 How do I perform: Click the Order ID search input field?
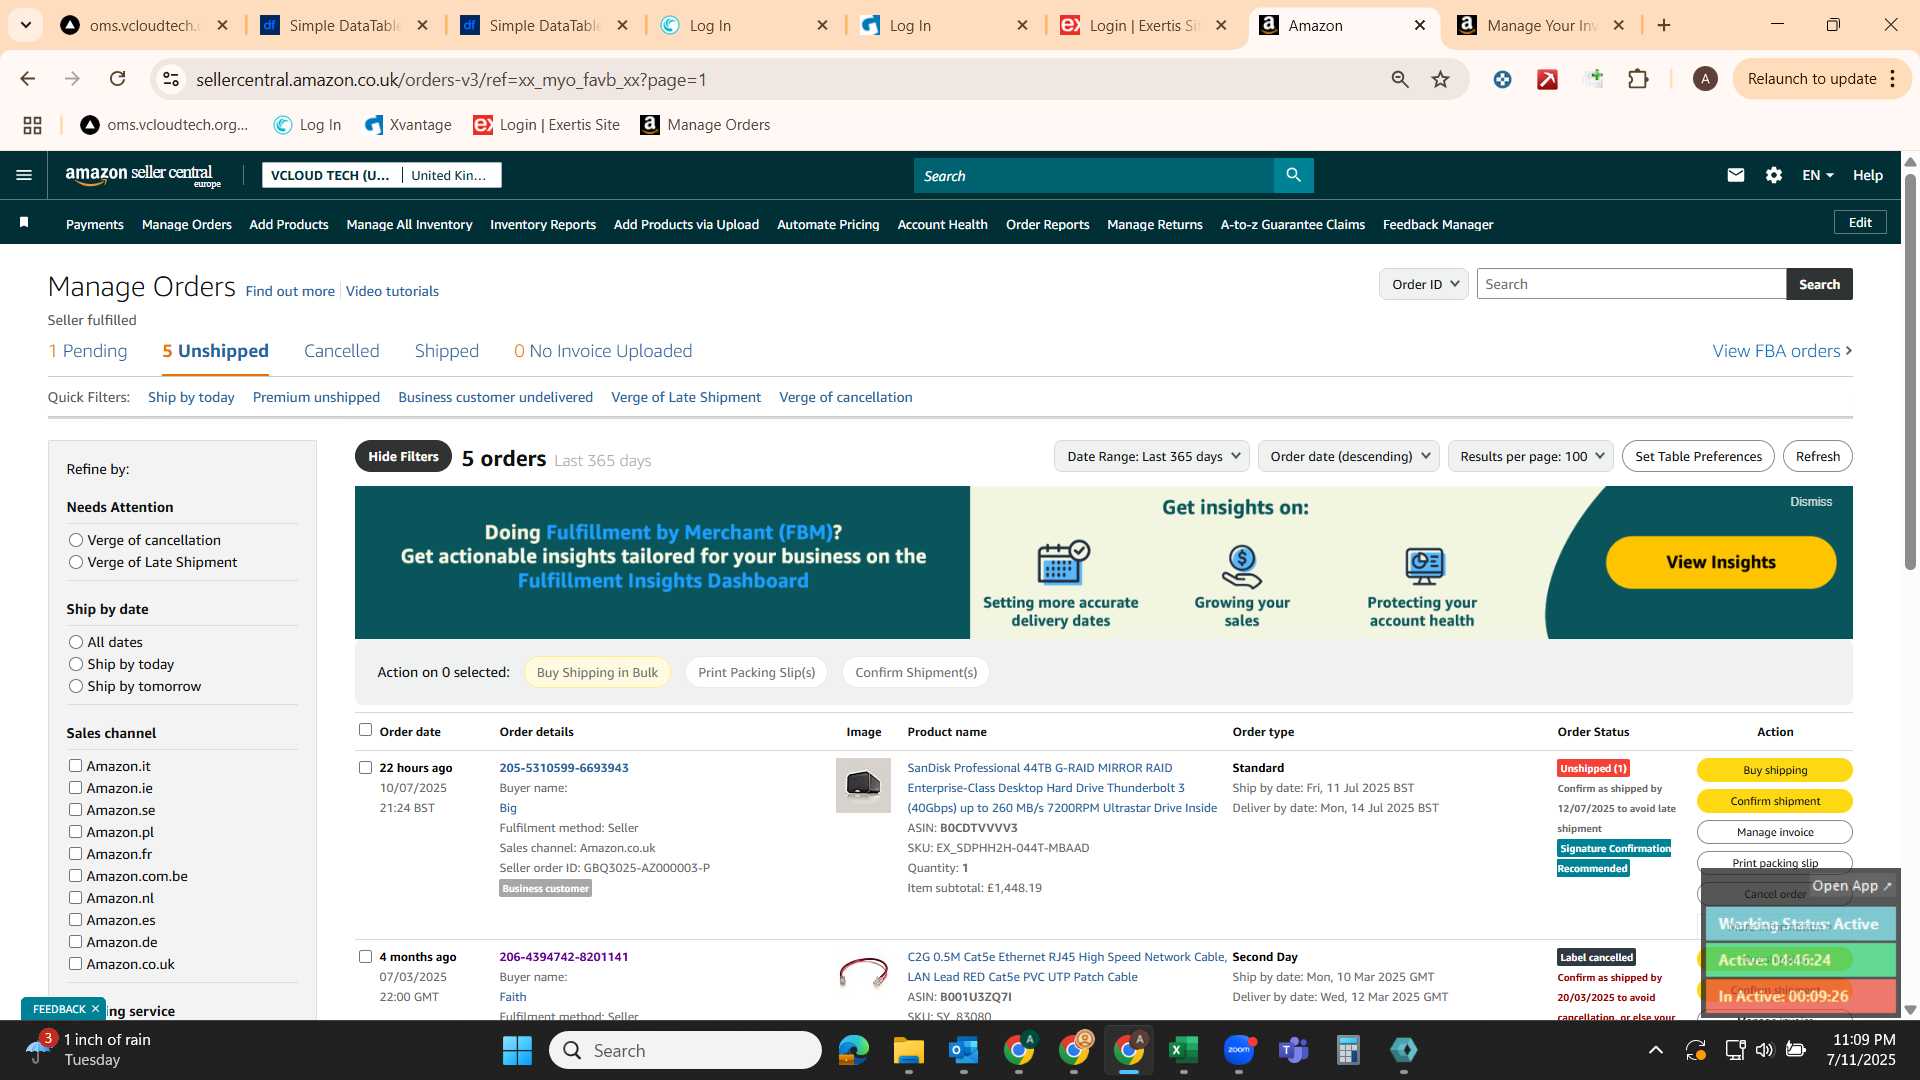1631,284
